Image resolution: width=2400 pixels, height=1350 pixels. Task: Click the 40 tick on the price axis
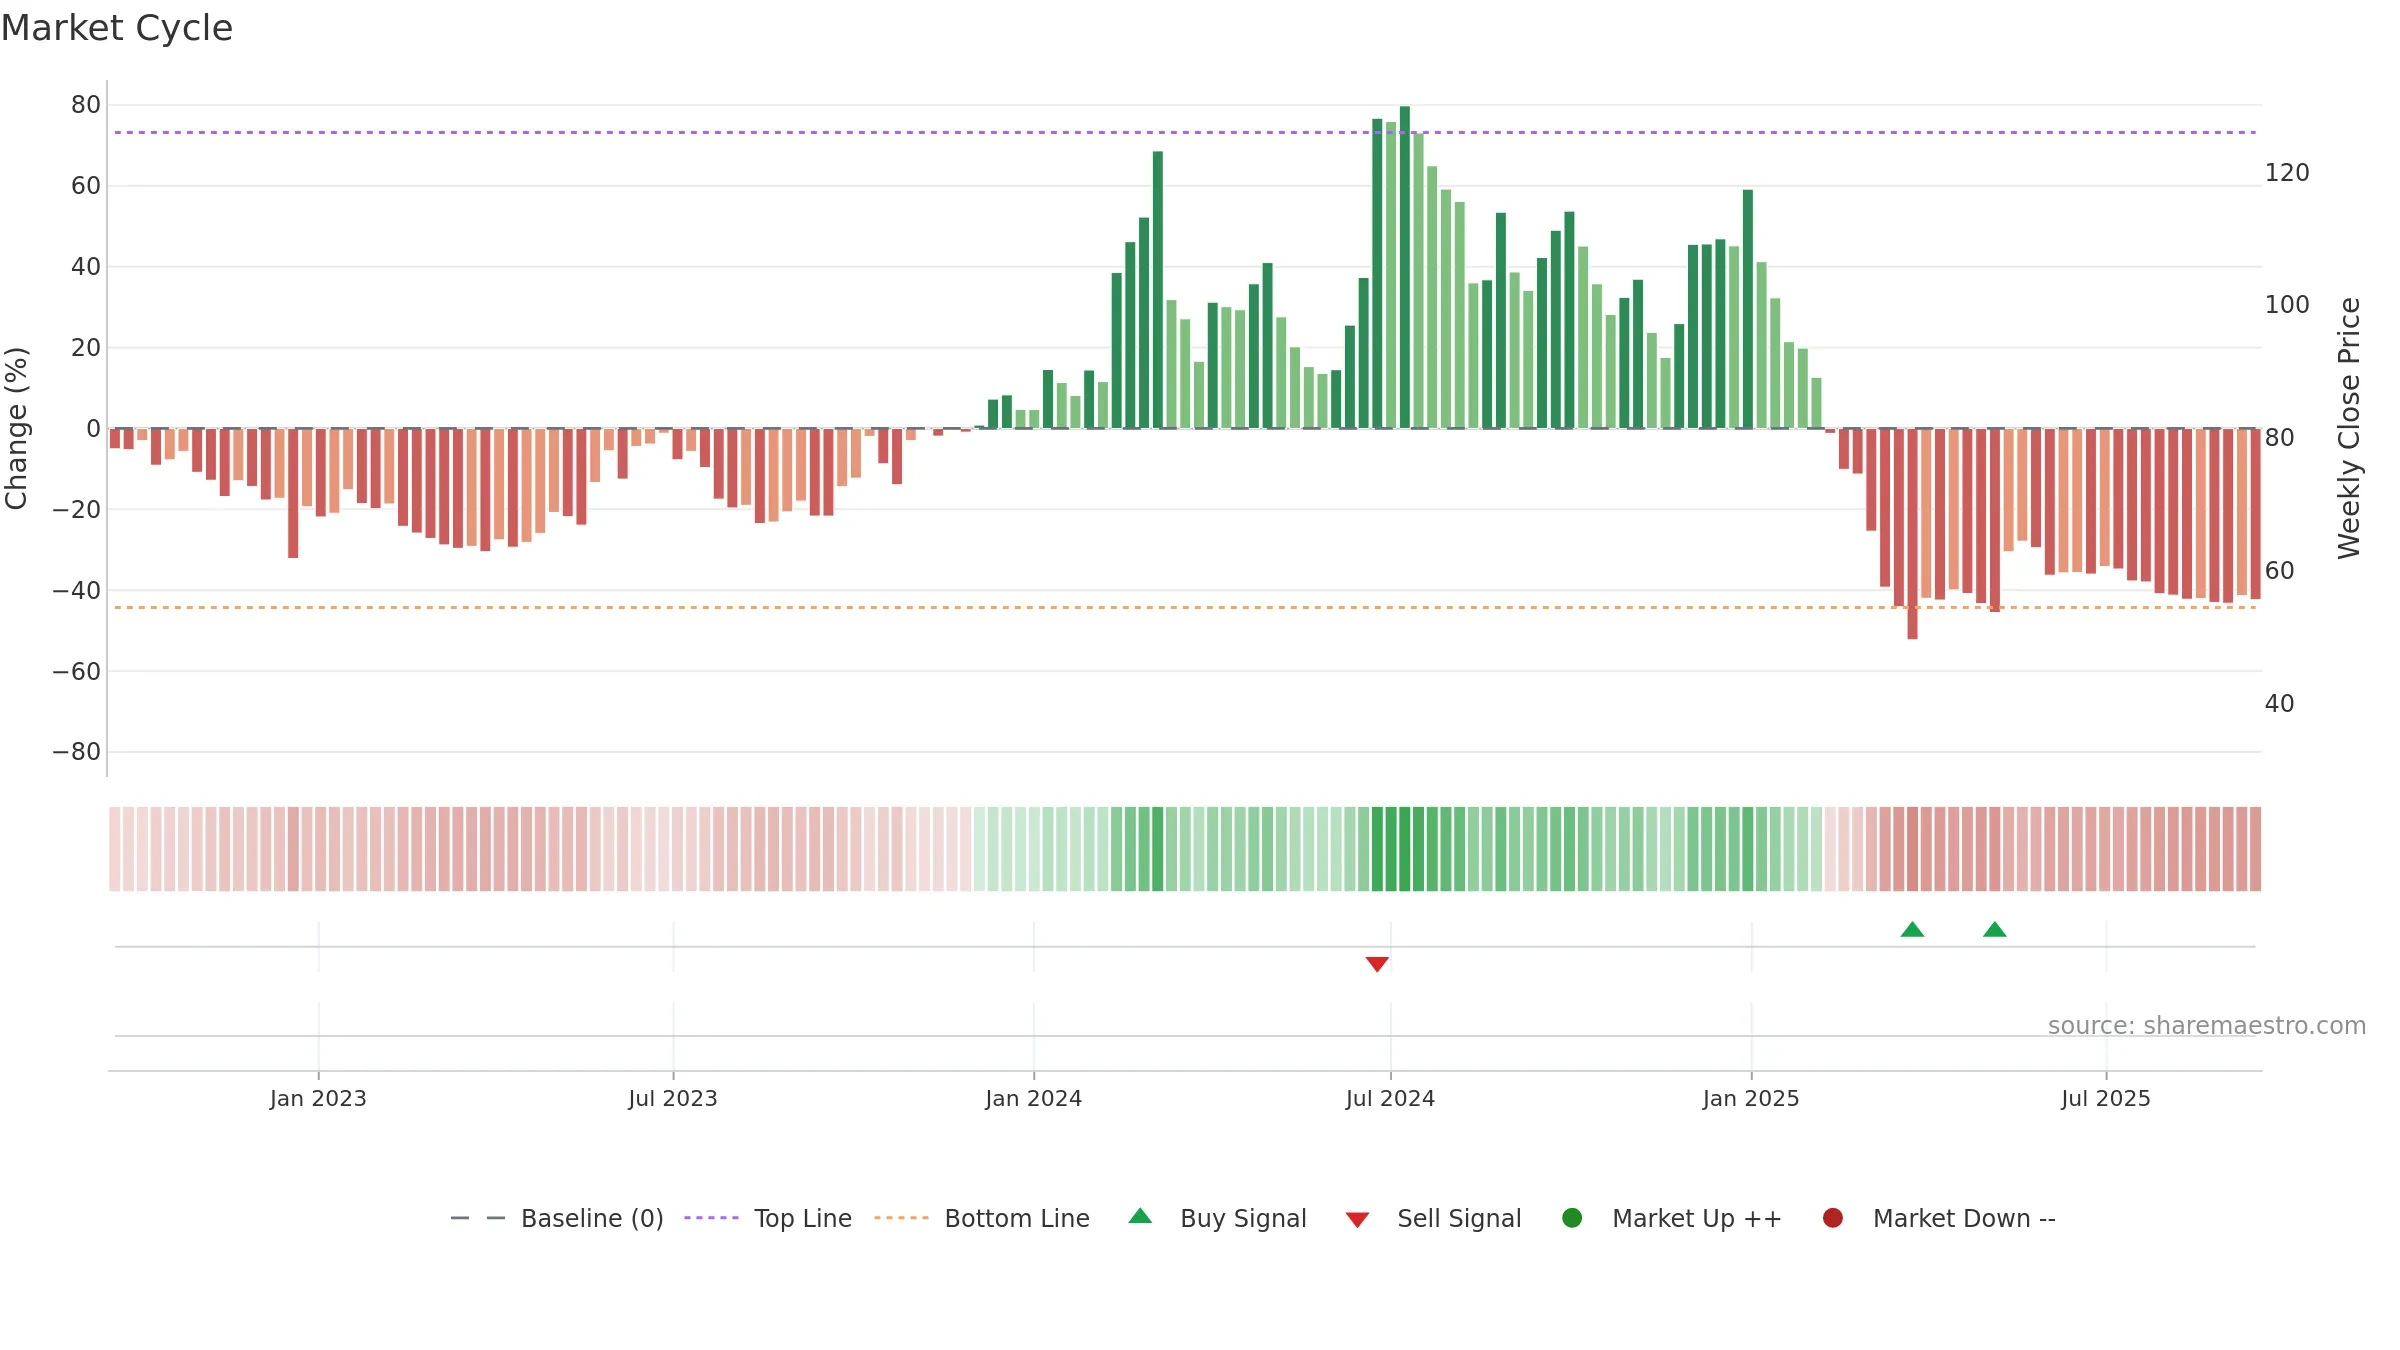tap(2279, 704)
